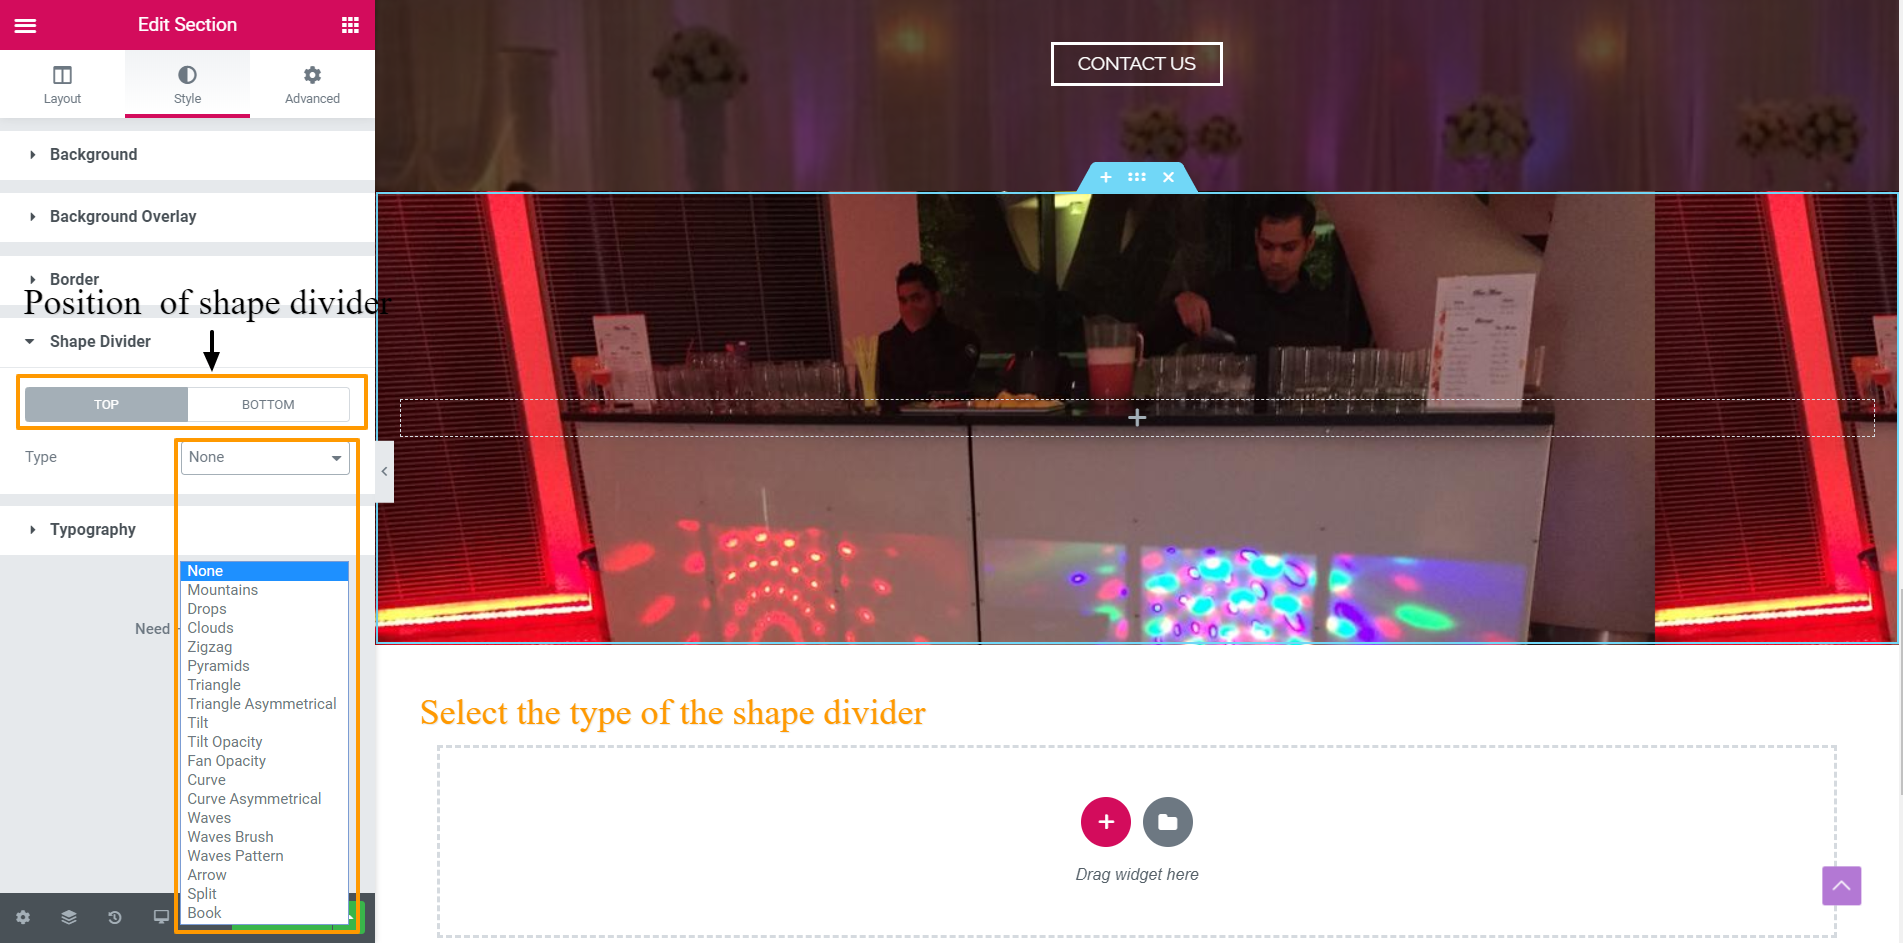This screenshot has width=1903, height=943.
Task: Open the Navigator layers icon
Action: [x=69, y=917]
